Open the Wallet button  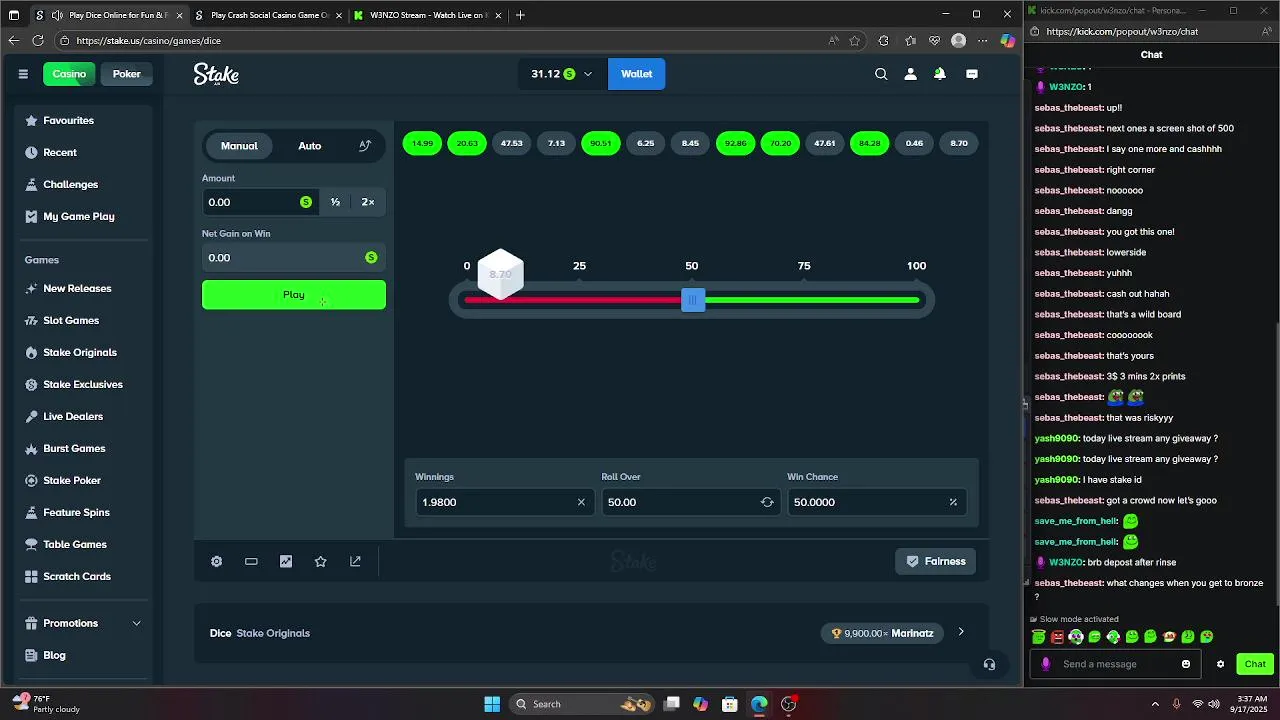click(x=637, y=74)
